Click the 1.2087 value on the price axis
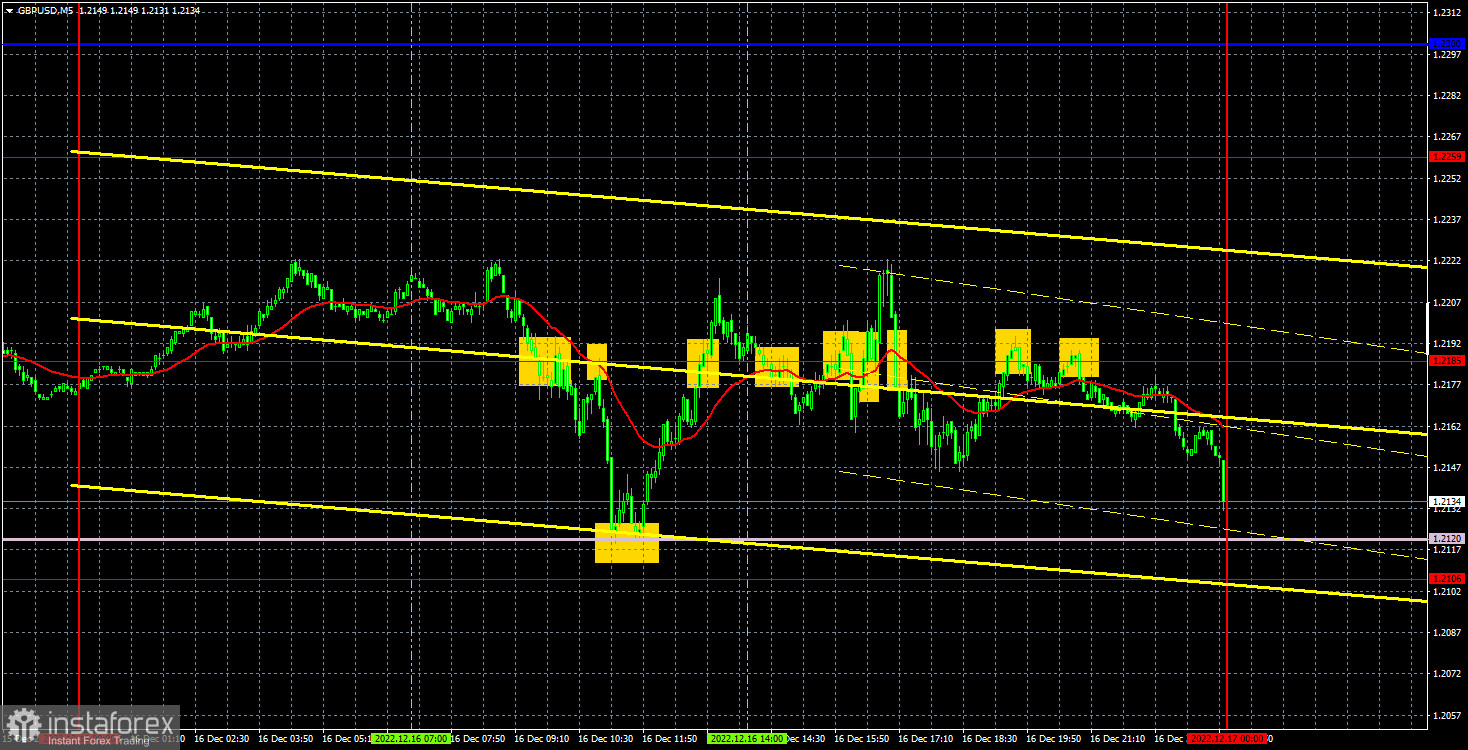This screenshot has width=1468, height=750. click(x=1446, y=632)
